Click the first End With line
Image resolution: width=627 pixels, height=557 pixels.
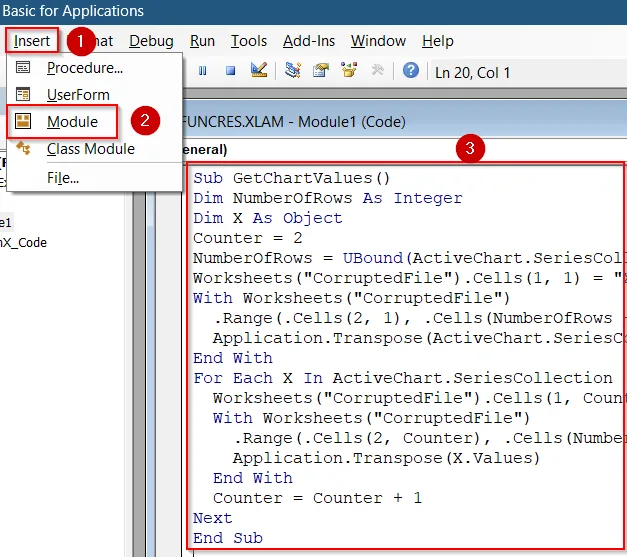233,358
